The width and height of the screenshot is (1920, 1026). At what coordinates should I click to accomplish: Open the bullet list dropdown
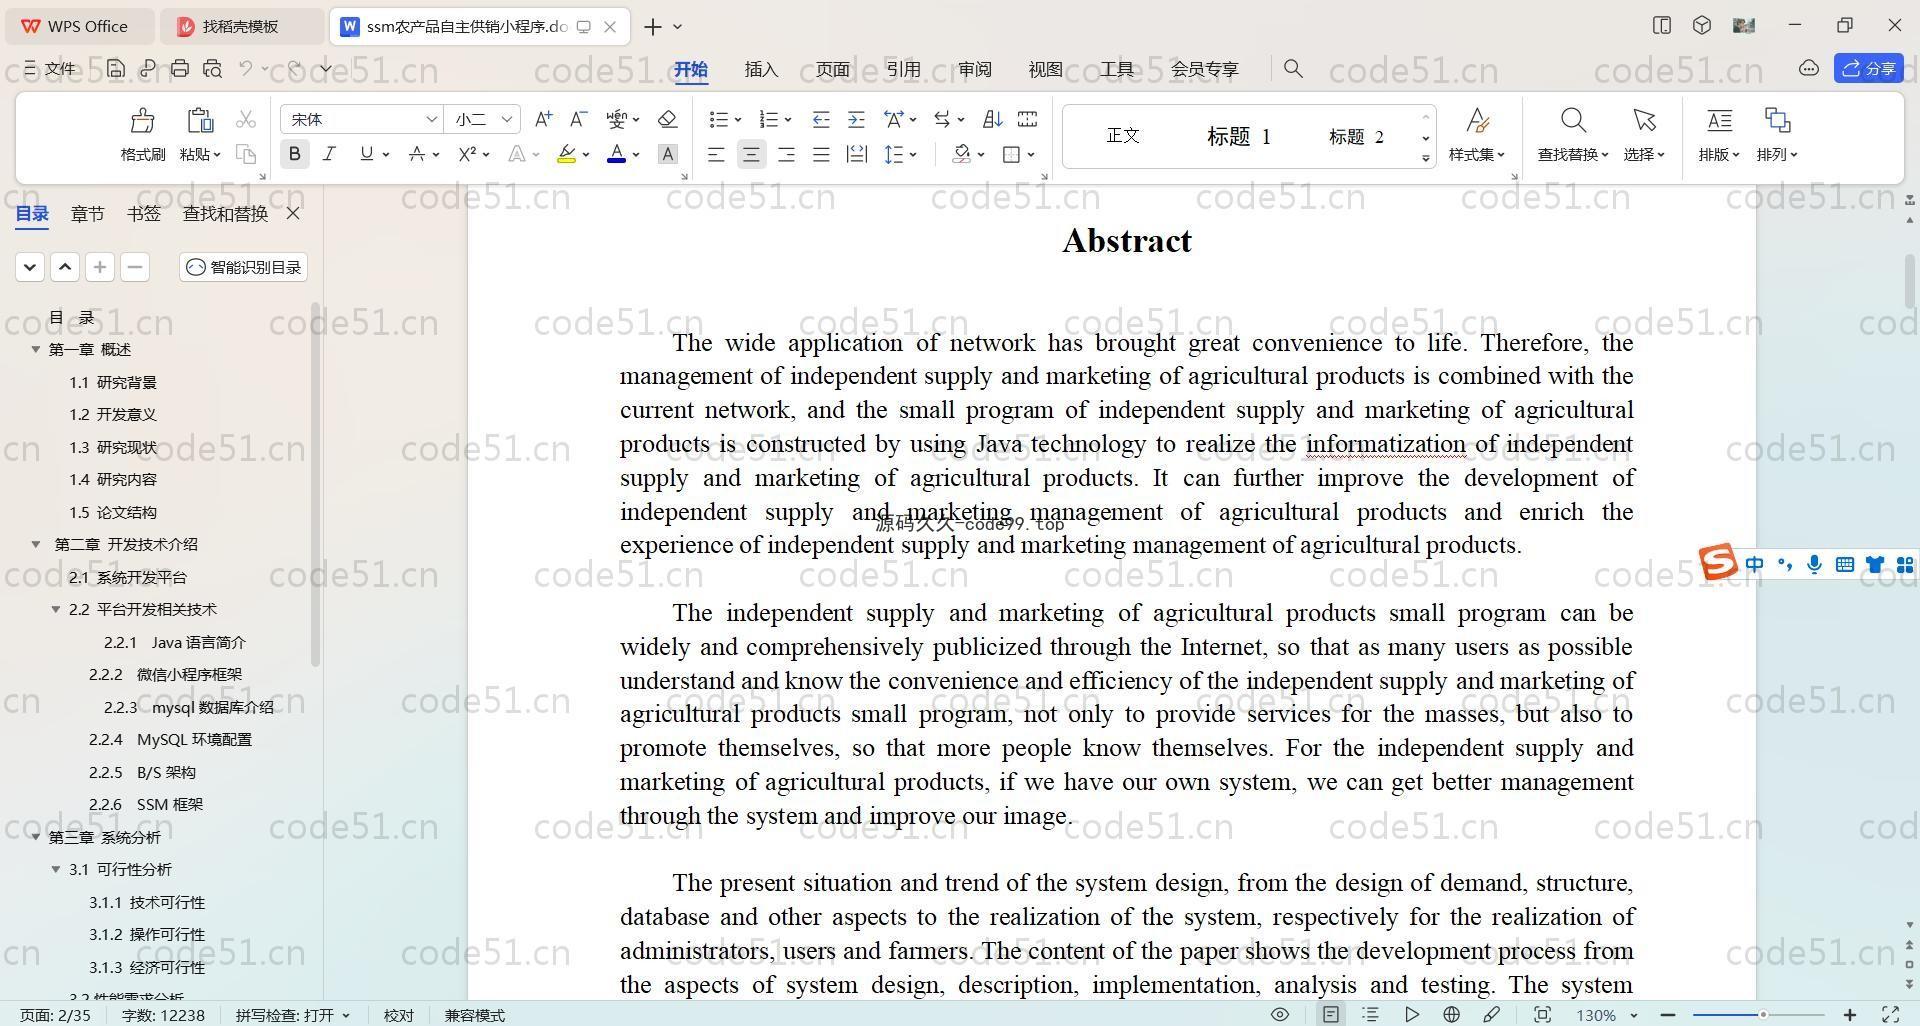738,120
